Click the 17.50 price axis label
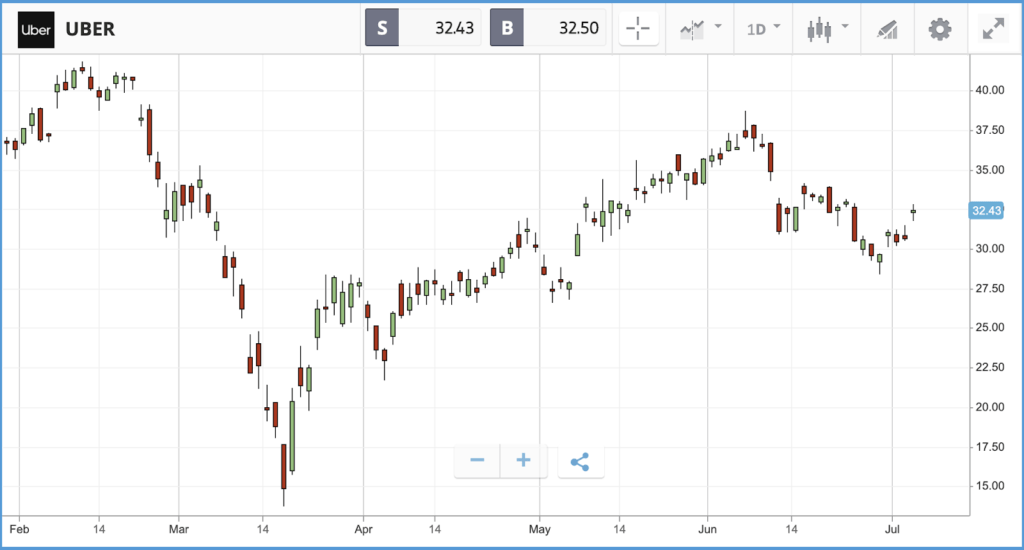1024x550 pixels. 989,447
